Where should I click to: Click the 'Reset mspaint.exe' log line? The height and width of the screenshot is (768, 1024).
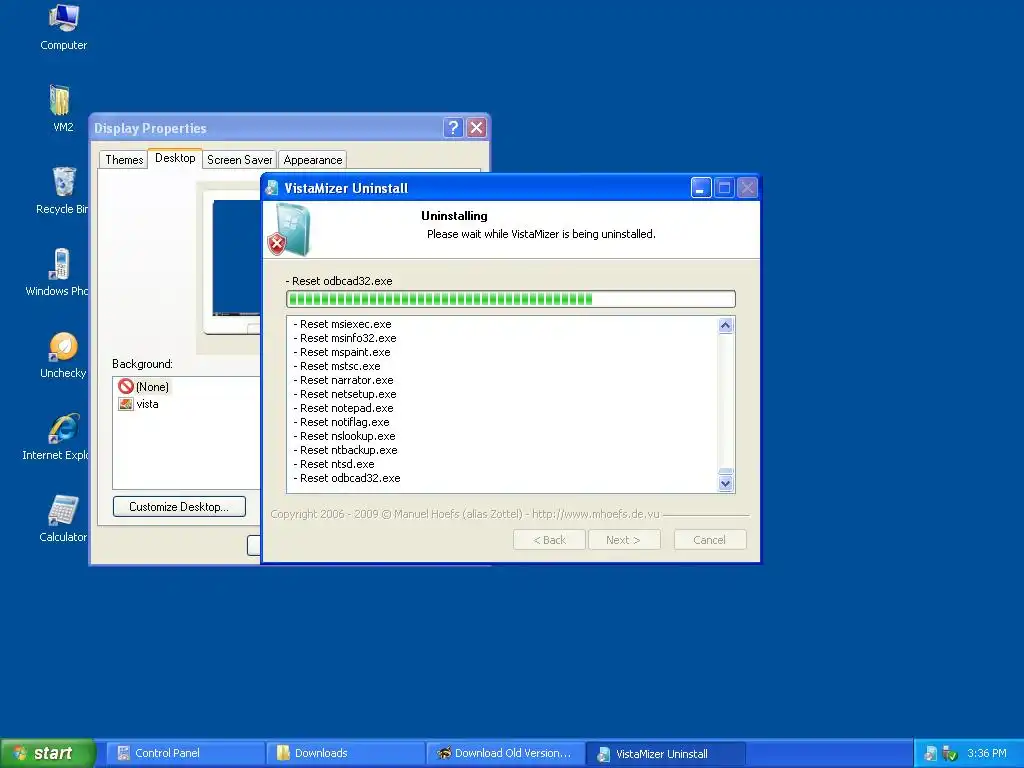click(x=342, y=352)
